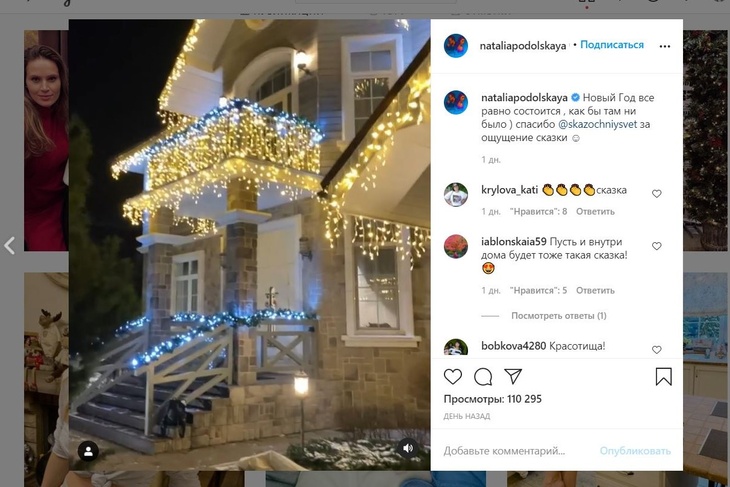Go to previous post with left arrow
Viewport: 730px width, 487px height.
tap(10, 245)
